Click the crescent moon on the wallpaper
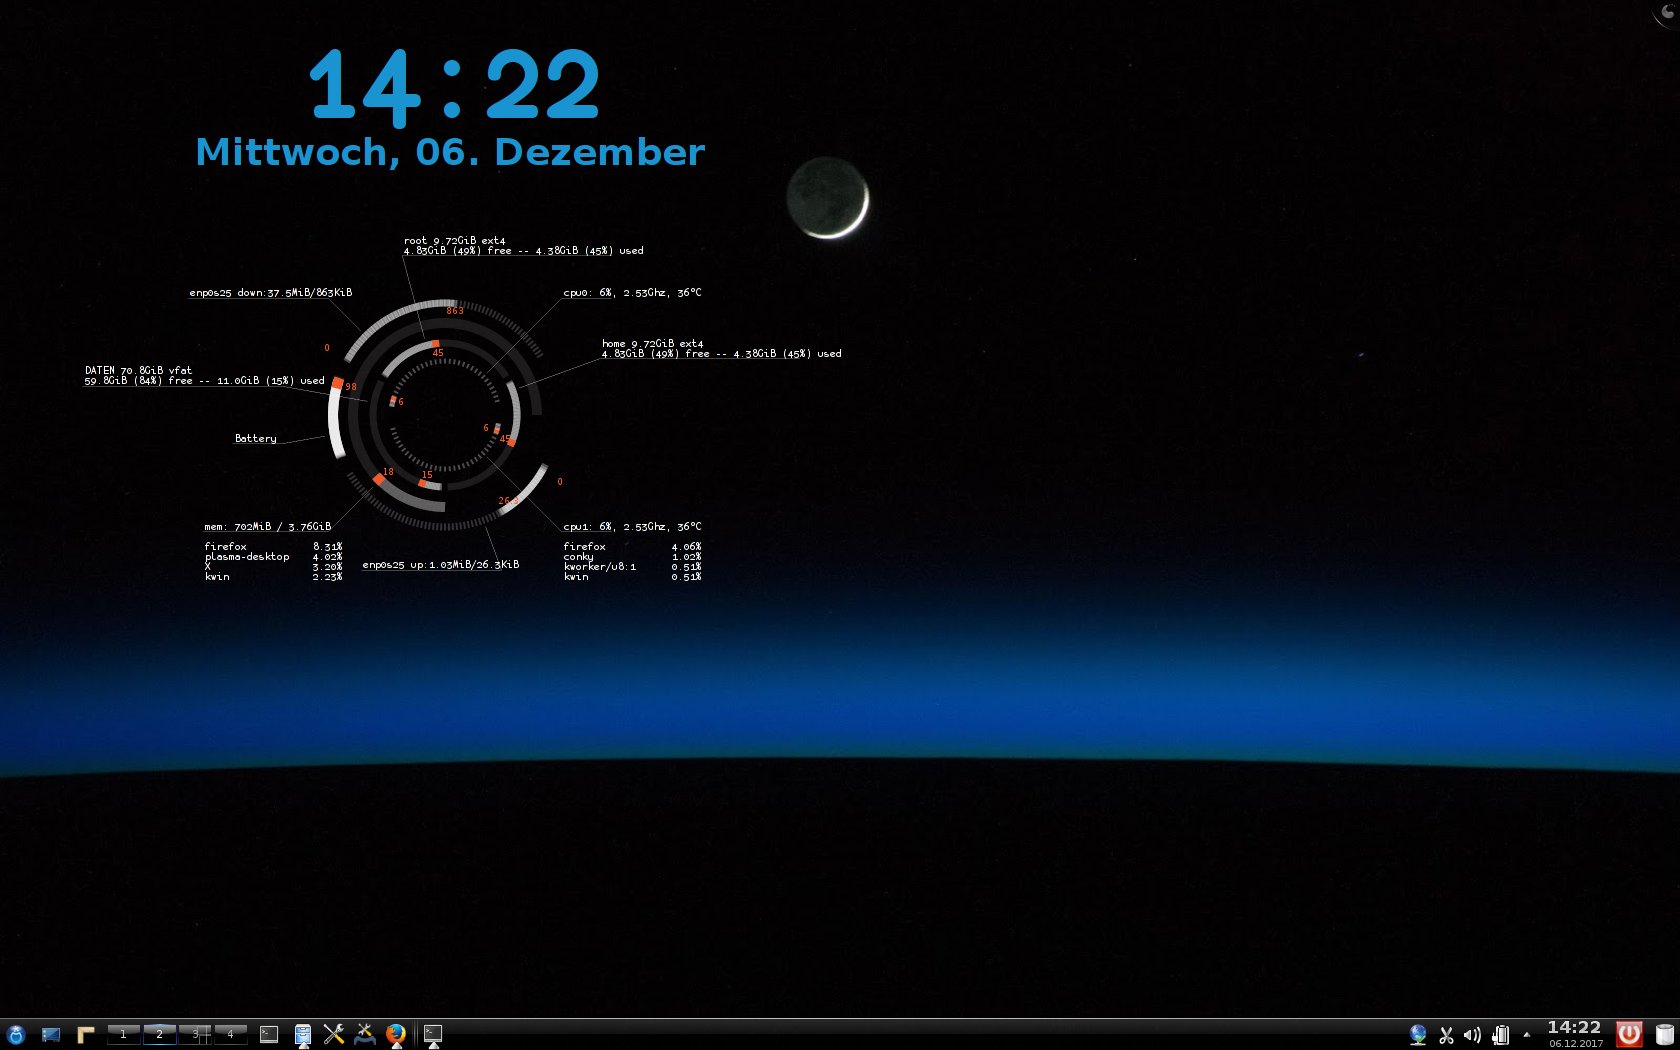Screen dimensions: 1680x1050 tap(828, 198)
